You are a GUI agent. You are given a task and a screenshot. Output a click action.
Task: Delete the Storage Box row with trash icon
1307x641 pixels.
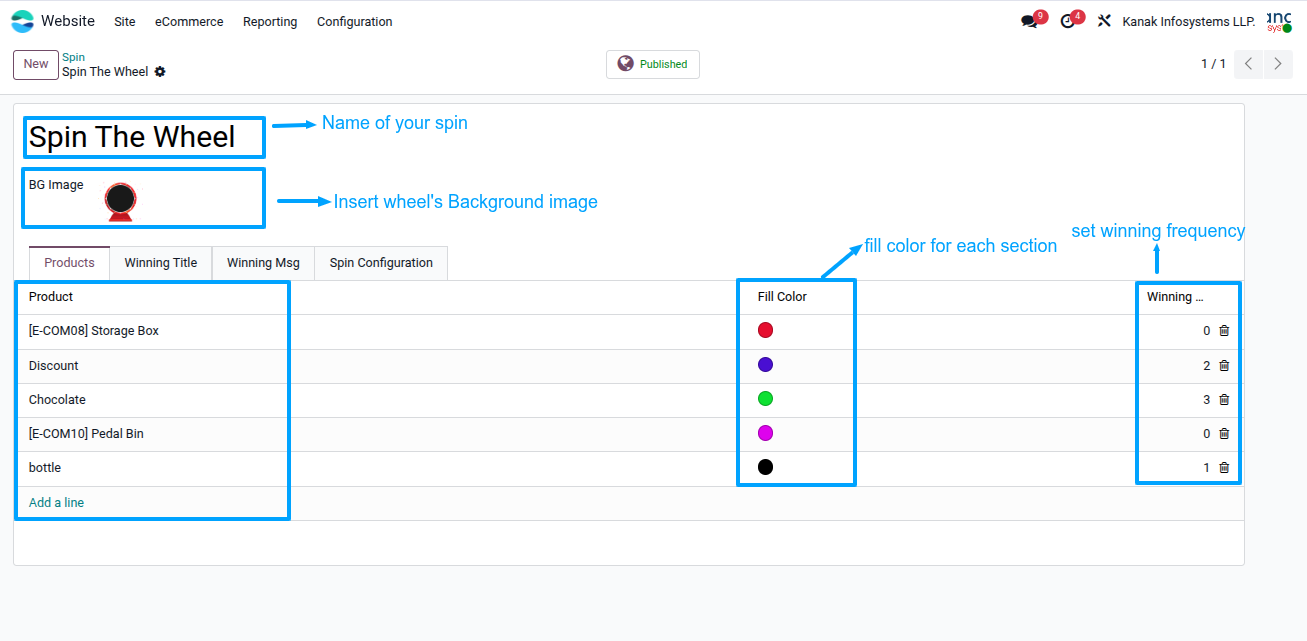tap(1224, 331)
